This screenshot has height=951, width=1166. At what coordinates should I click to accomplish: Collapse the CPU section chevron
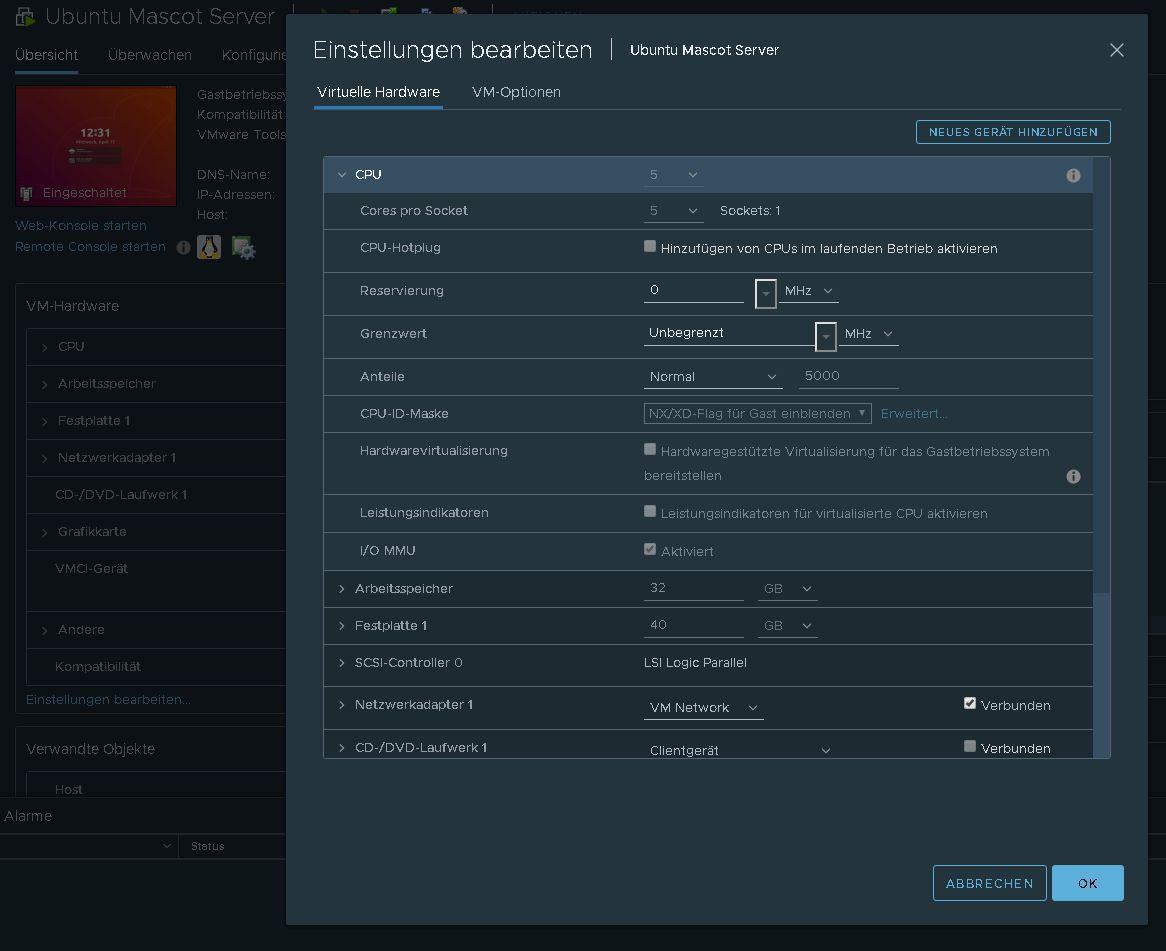(x=342, y=175)
